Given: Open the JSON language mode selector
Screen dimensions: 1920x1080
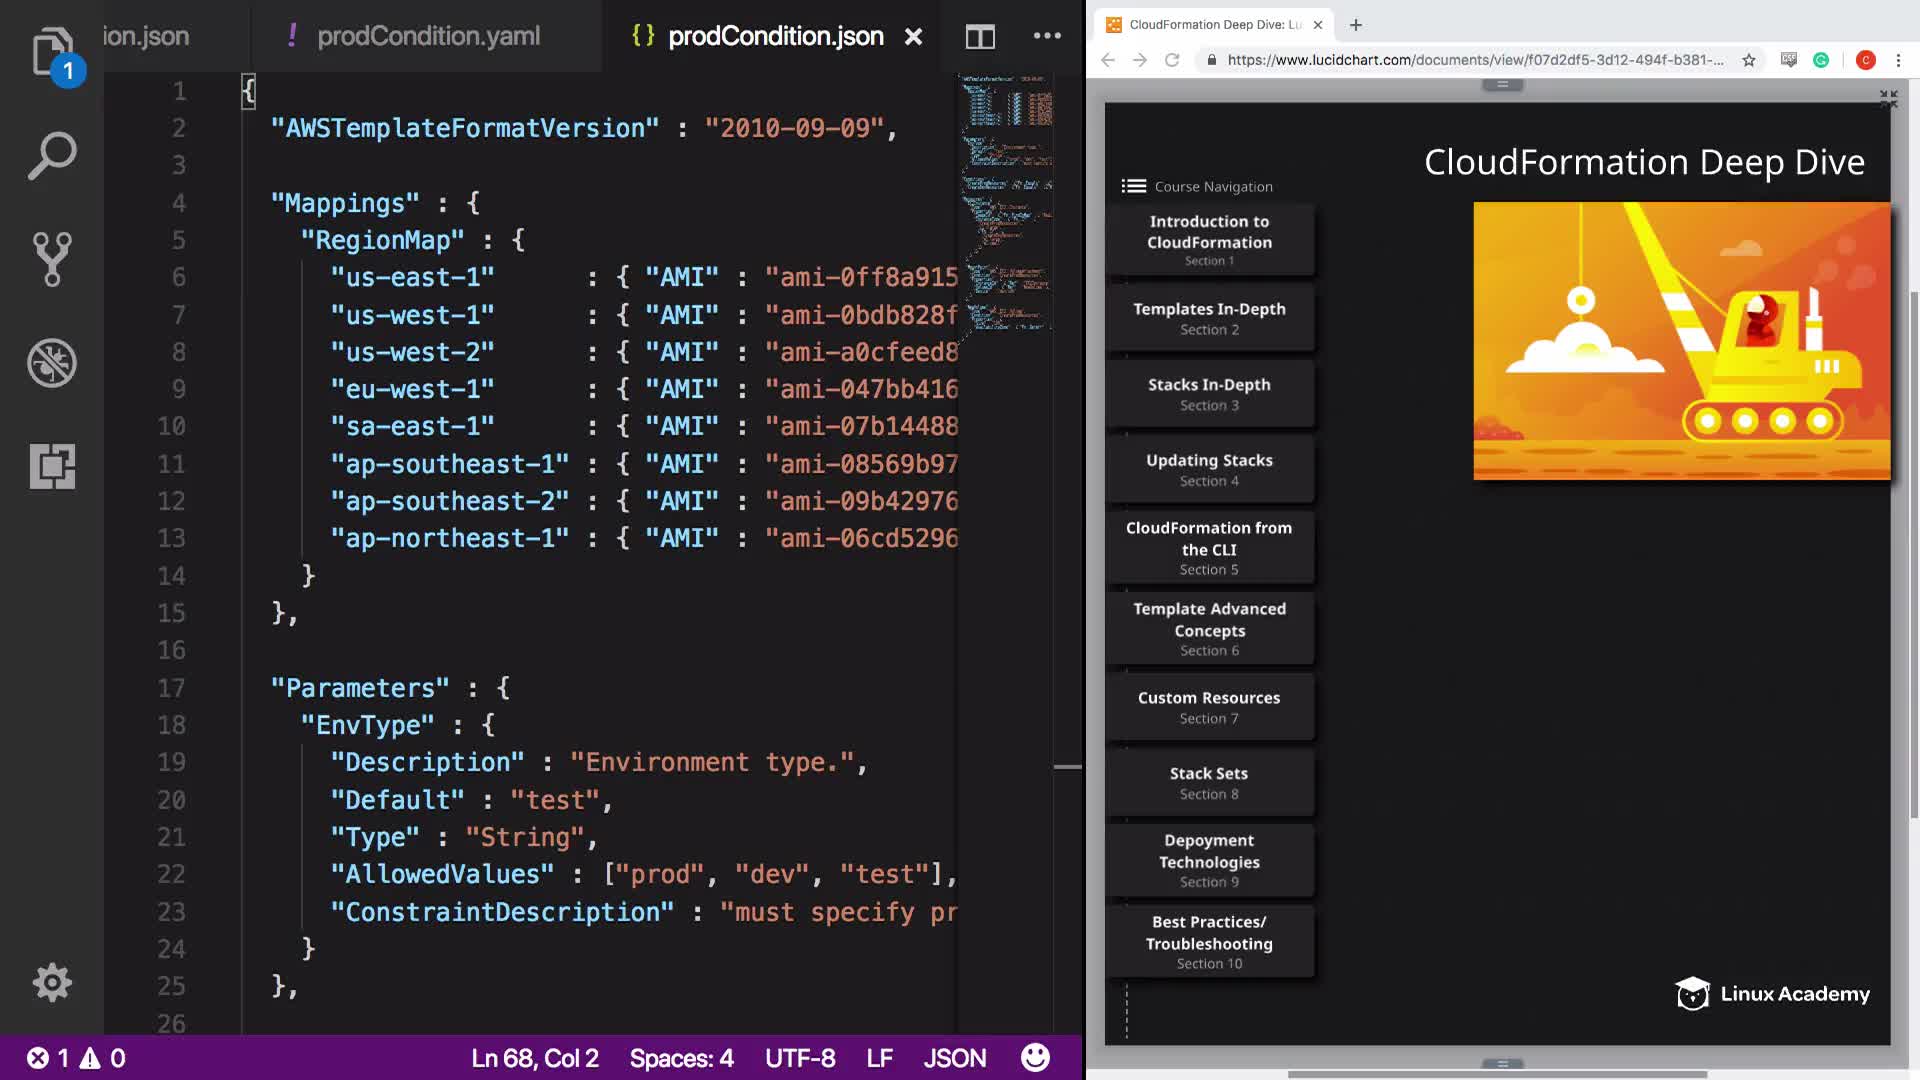Looking at the screenshot, I should tap(954, 1057).
